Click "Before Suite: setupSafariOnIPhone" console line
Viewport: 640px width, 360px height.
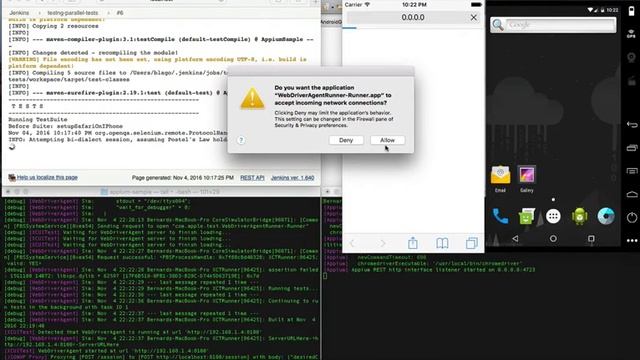coord(65,126)
